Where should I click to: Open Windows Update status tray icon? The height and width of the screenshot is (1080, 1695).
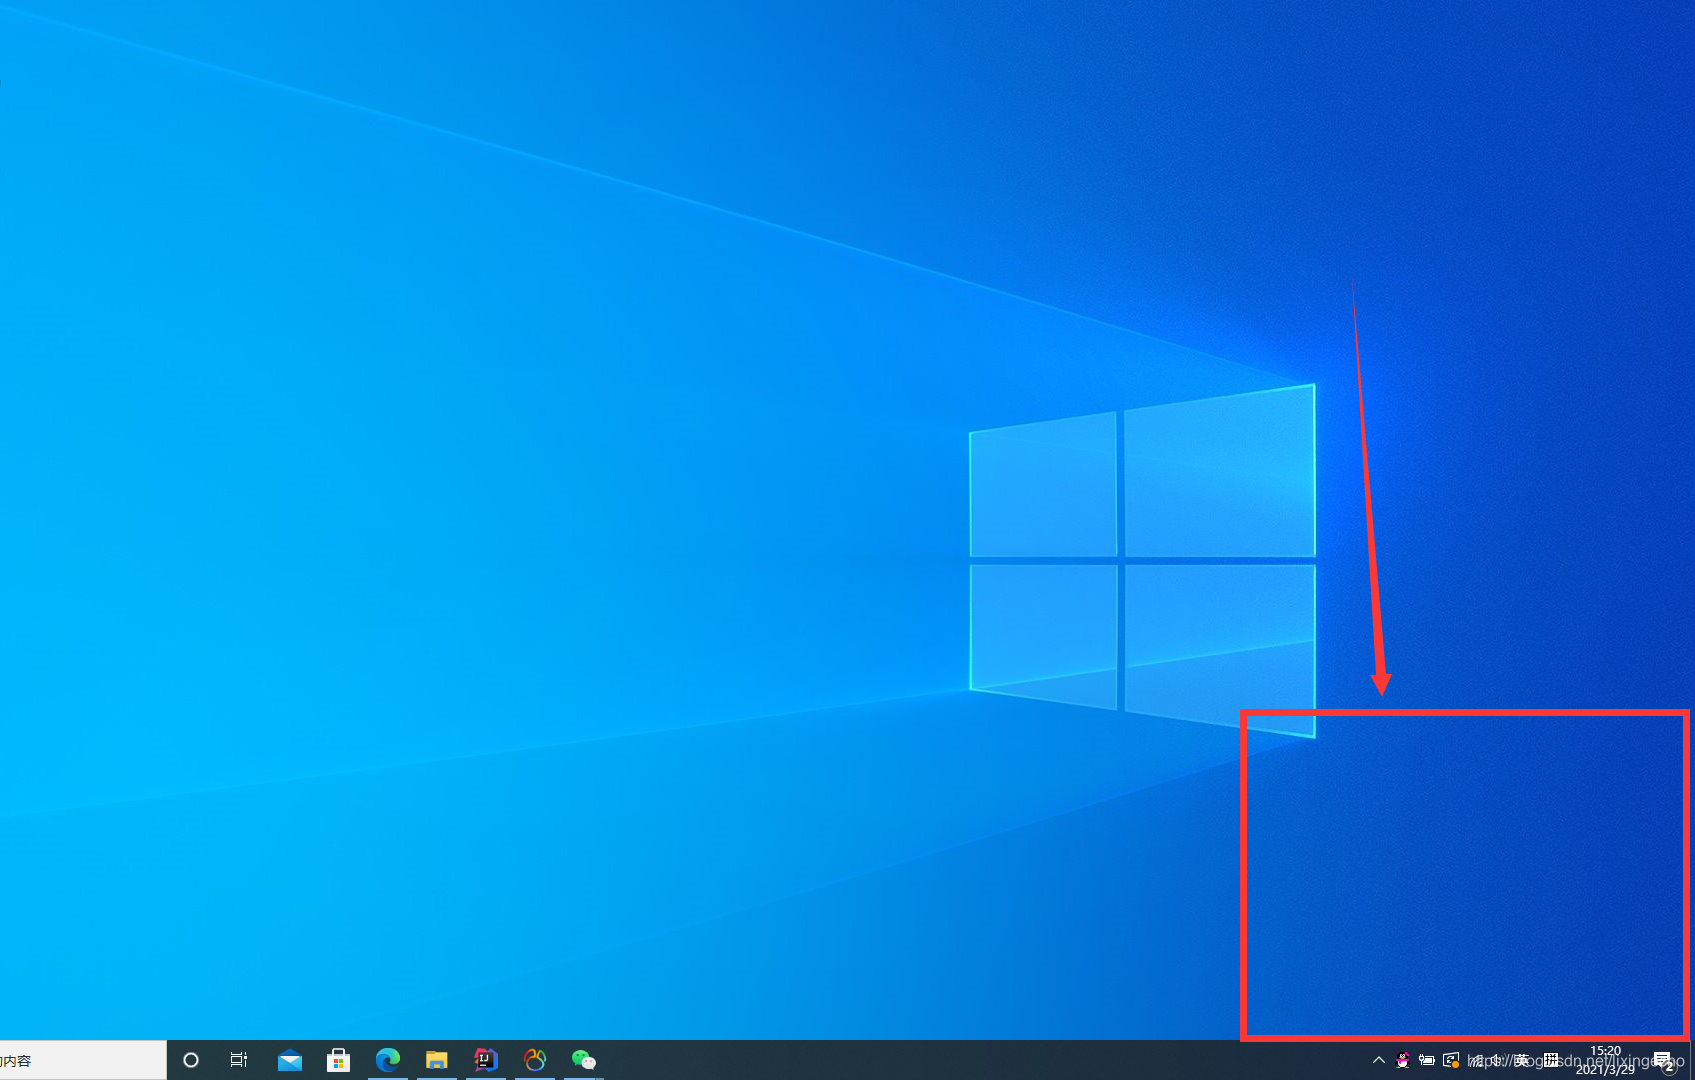(1451, 1060)
